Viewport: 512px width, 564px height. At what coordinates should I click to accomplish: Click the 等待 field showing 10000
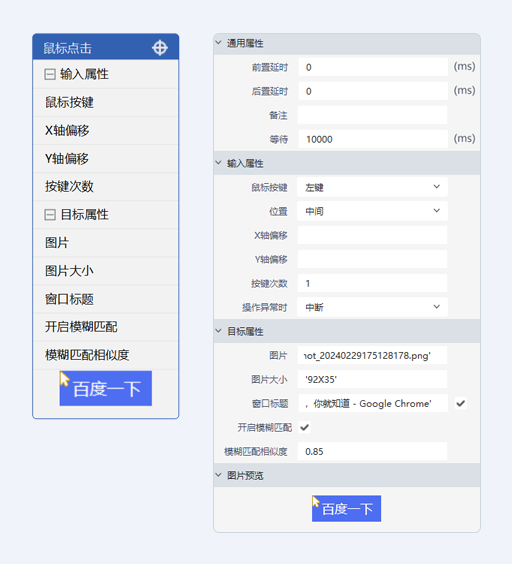373,139
